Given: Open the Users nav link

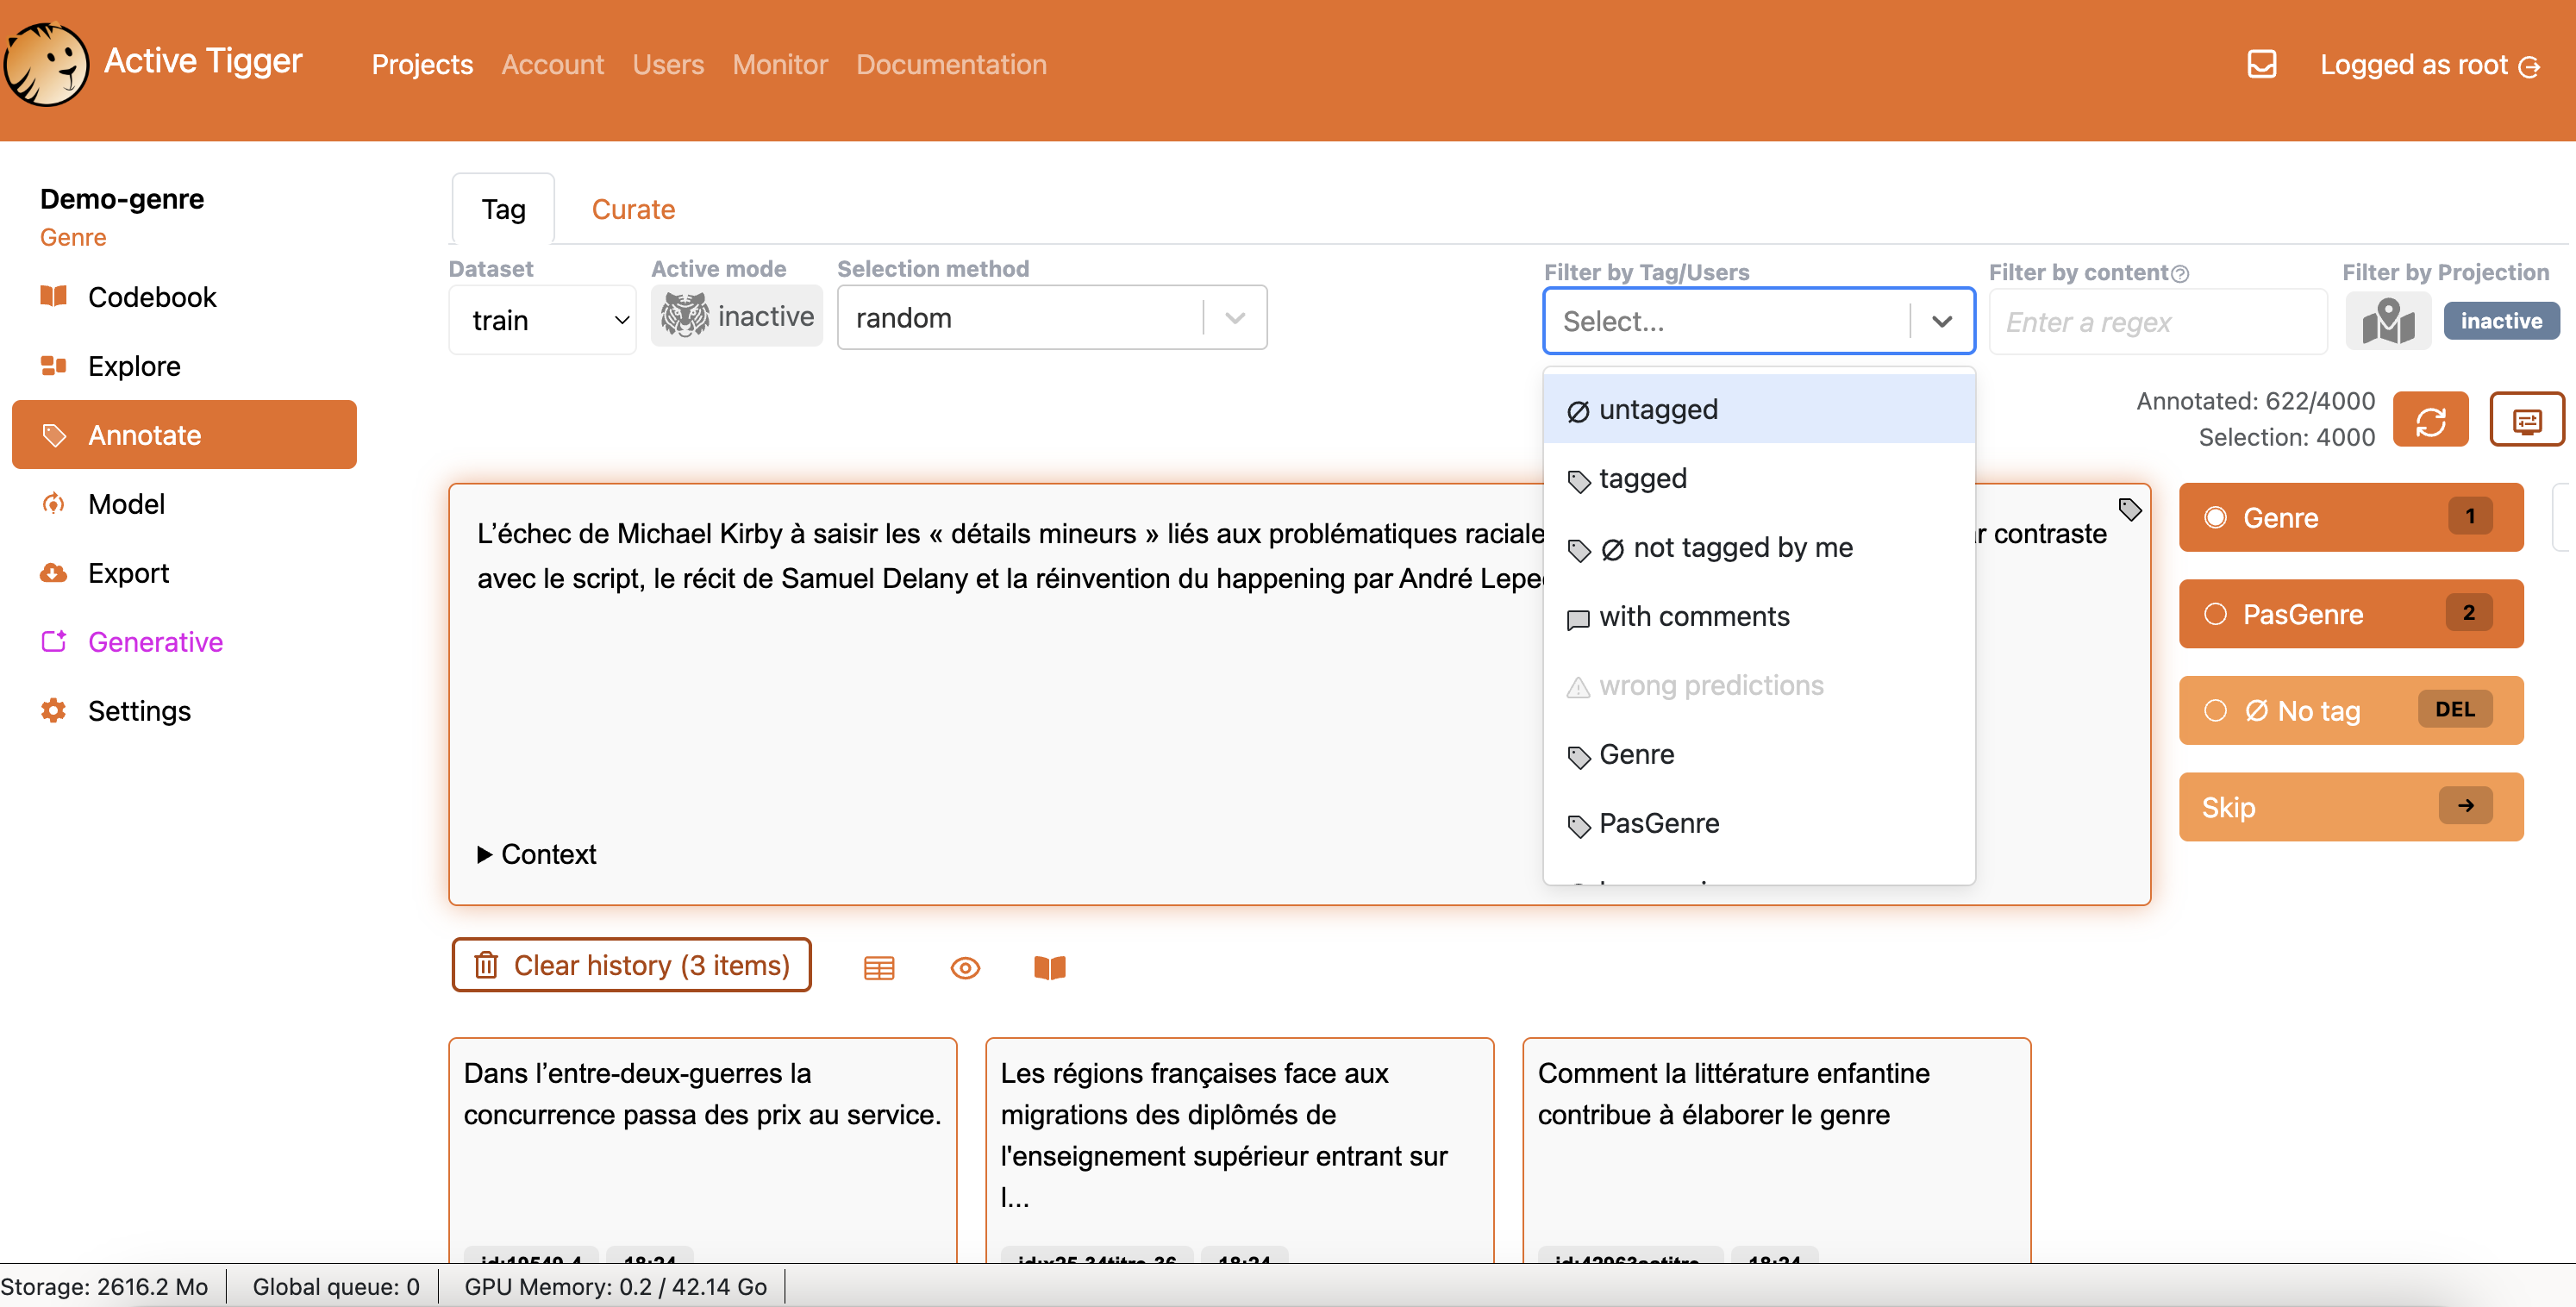Looking at the screenshot, I should [668, 64].
